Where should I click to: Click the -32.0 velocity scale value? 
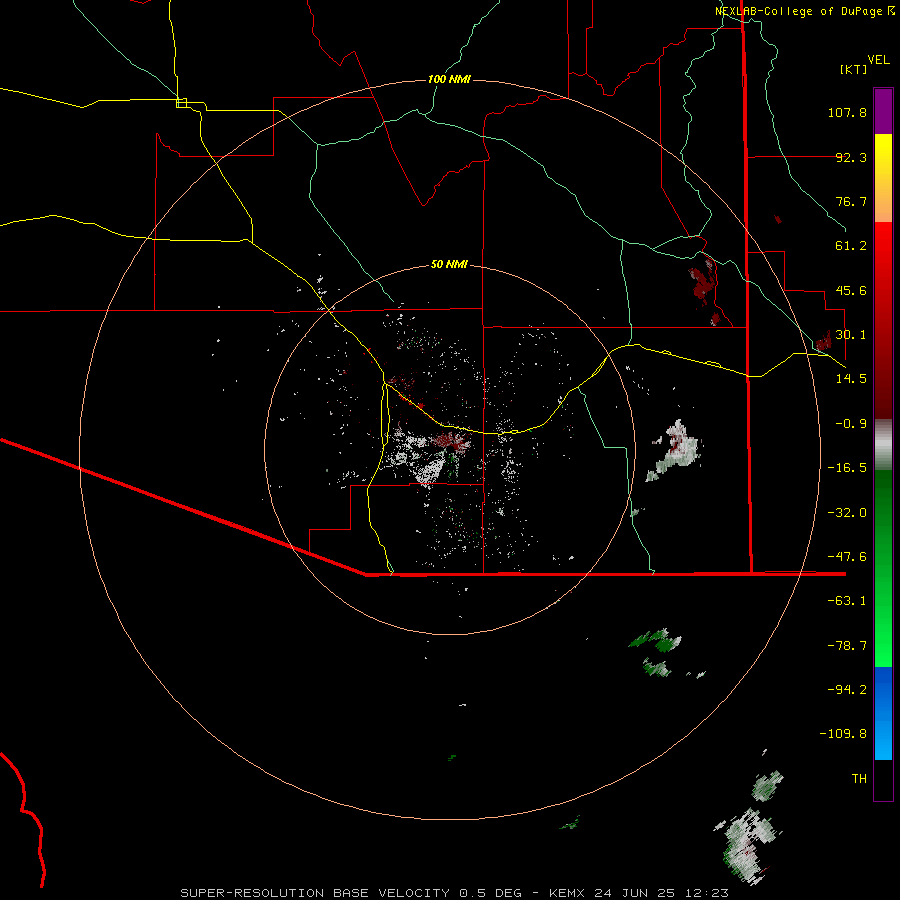tap(847, 513)
